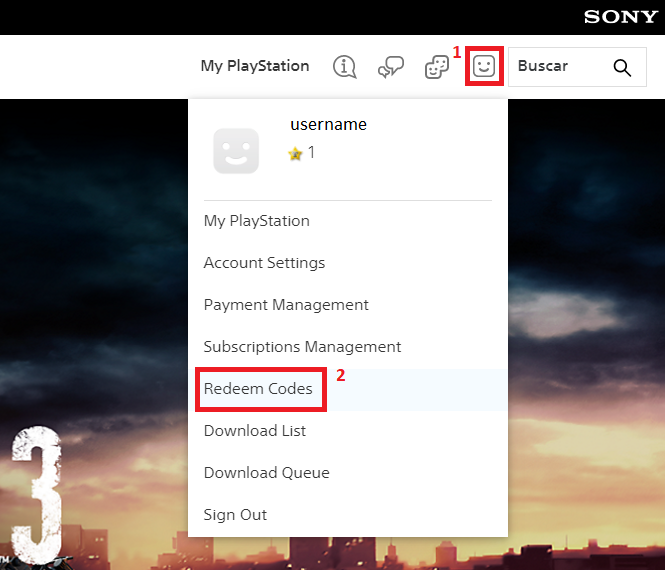This screenshot has width=665, height=570.
Task: Click the user avatar in dropdown
Action: click(x=236, y=151)
